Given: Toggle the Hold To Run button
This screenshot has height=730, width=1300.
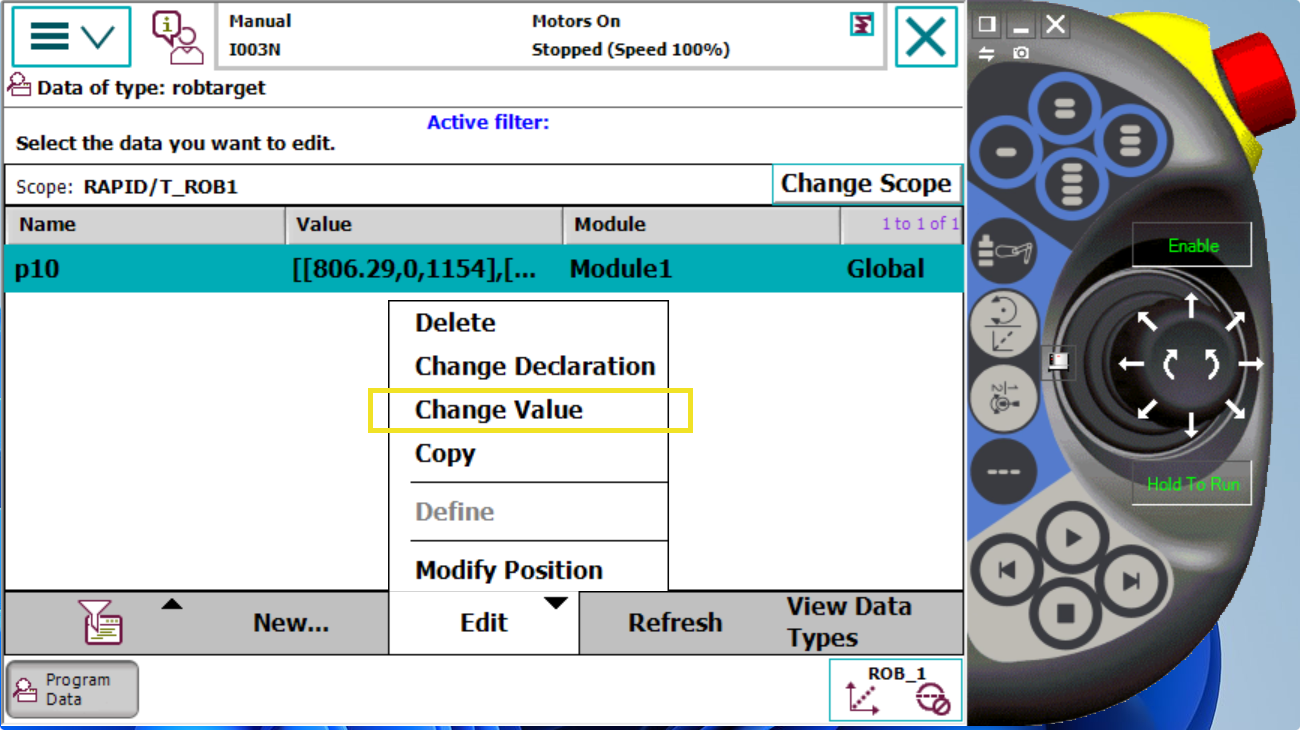Looking at the screenshot, I should point(1192,484).
